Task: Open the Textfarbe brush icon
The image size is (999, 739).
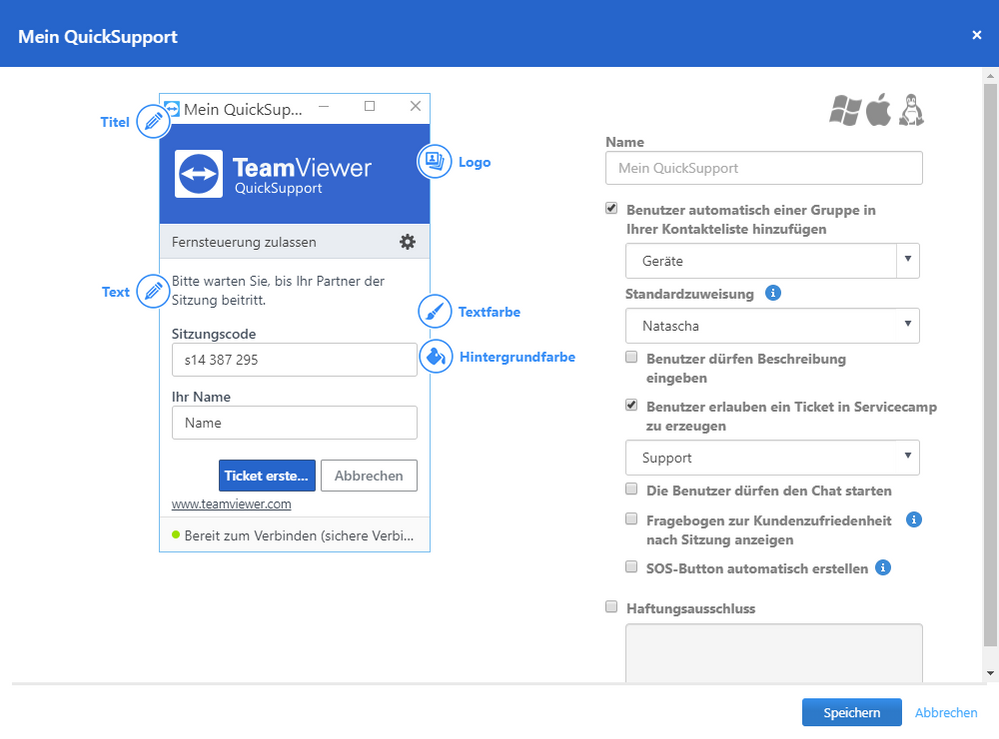Action: pyautogui.click(x=435, y=312)
